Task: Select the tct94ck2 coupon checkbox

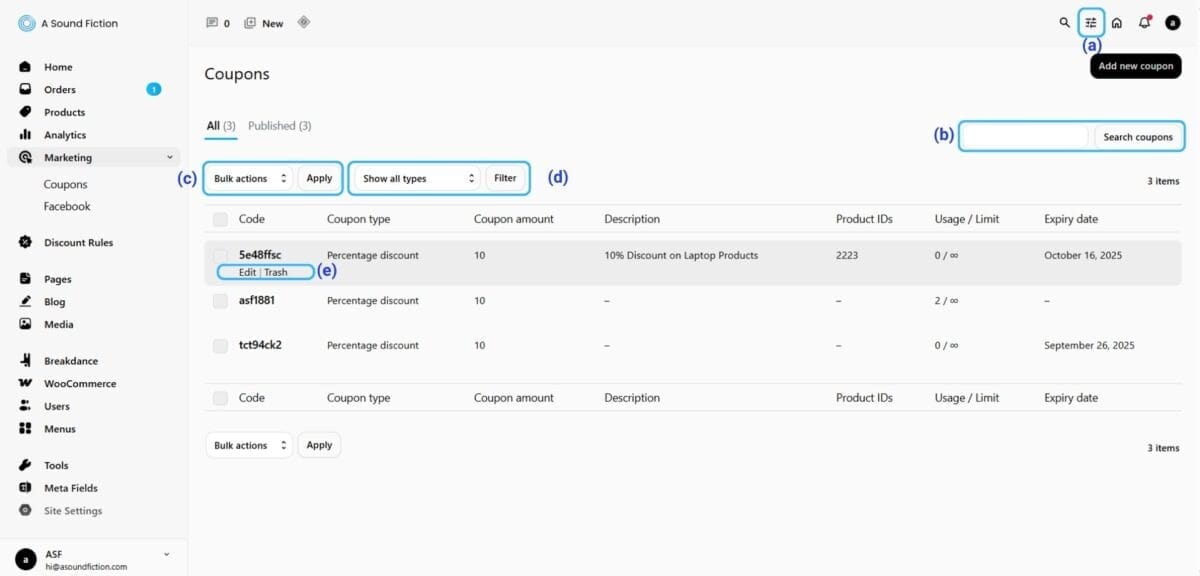Action: (x=220, y=346)
